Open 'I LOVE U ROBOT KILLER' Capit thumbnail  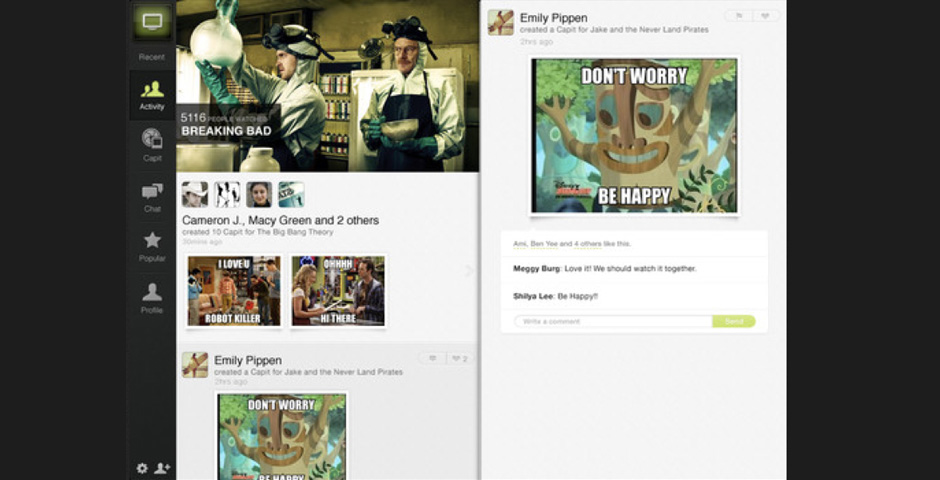[234, 291]
